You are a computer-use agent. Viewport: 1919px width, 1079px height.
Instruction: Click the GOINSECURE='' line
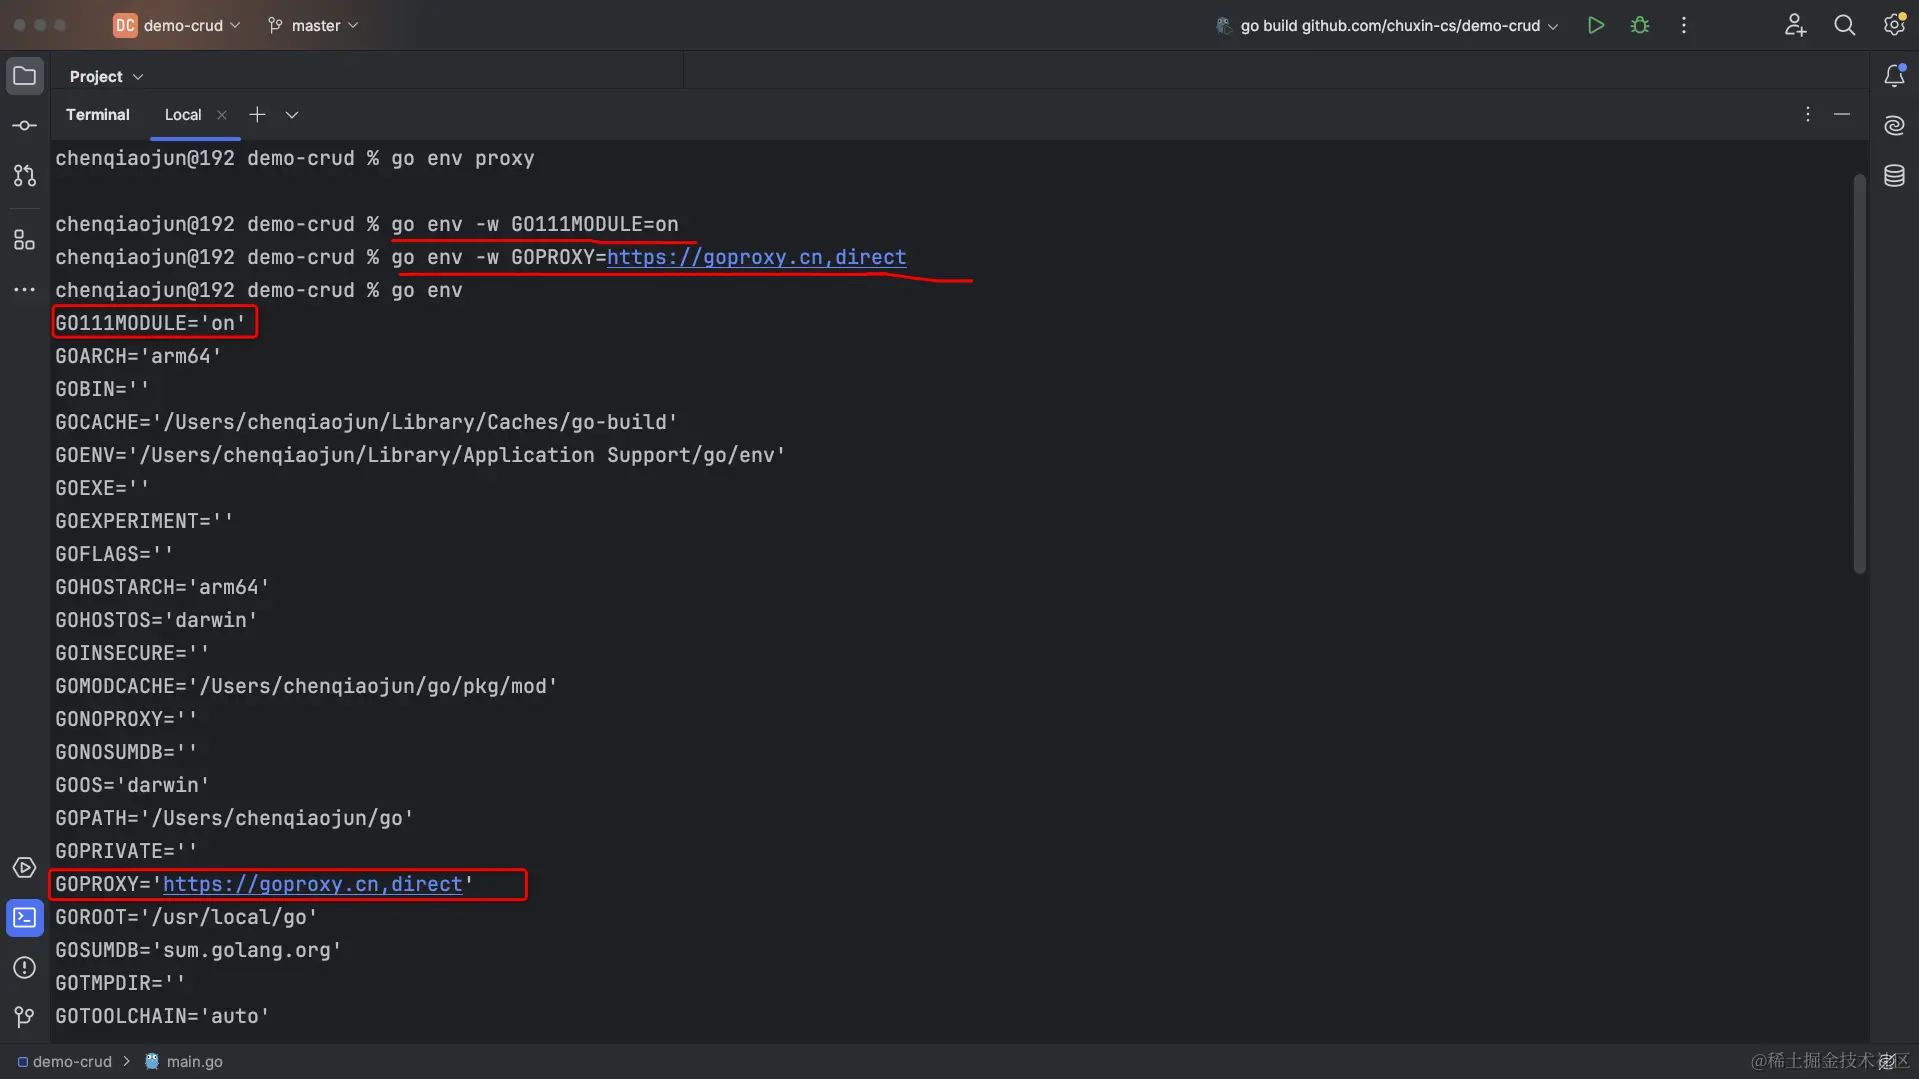132,653
